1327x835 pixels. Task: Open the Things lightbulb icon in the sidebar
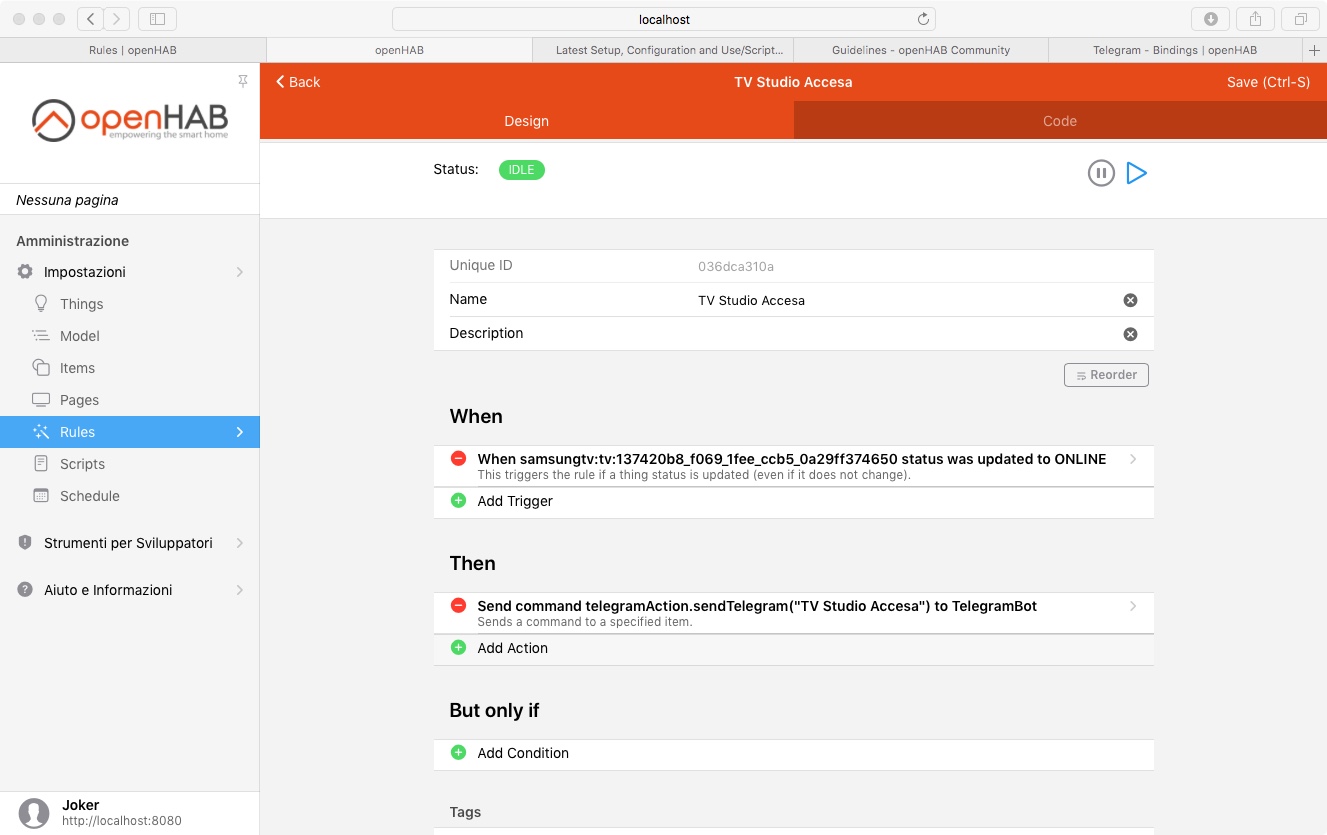[41, 303]
